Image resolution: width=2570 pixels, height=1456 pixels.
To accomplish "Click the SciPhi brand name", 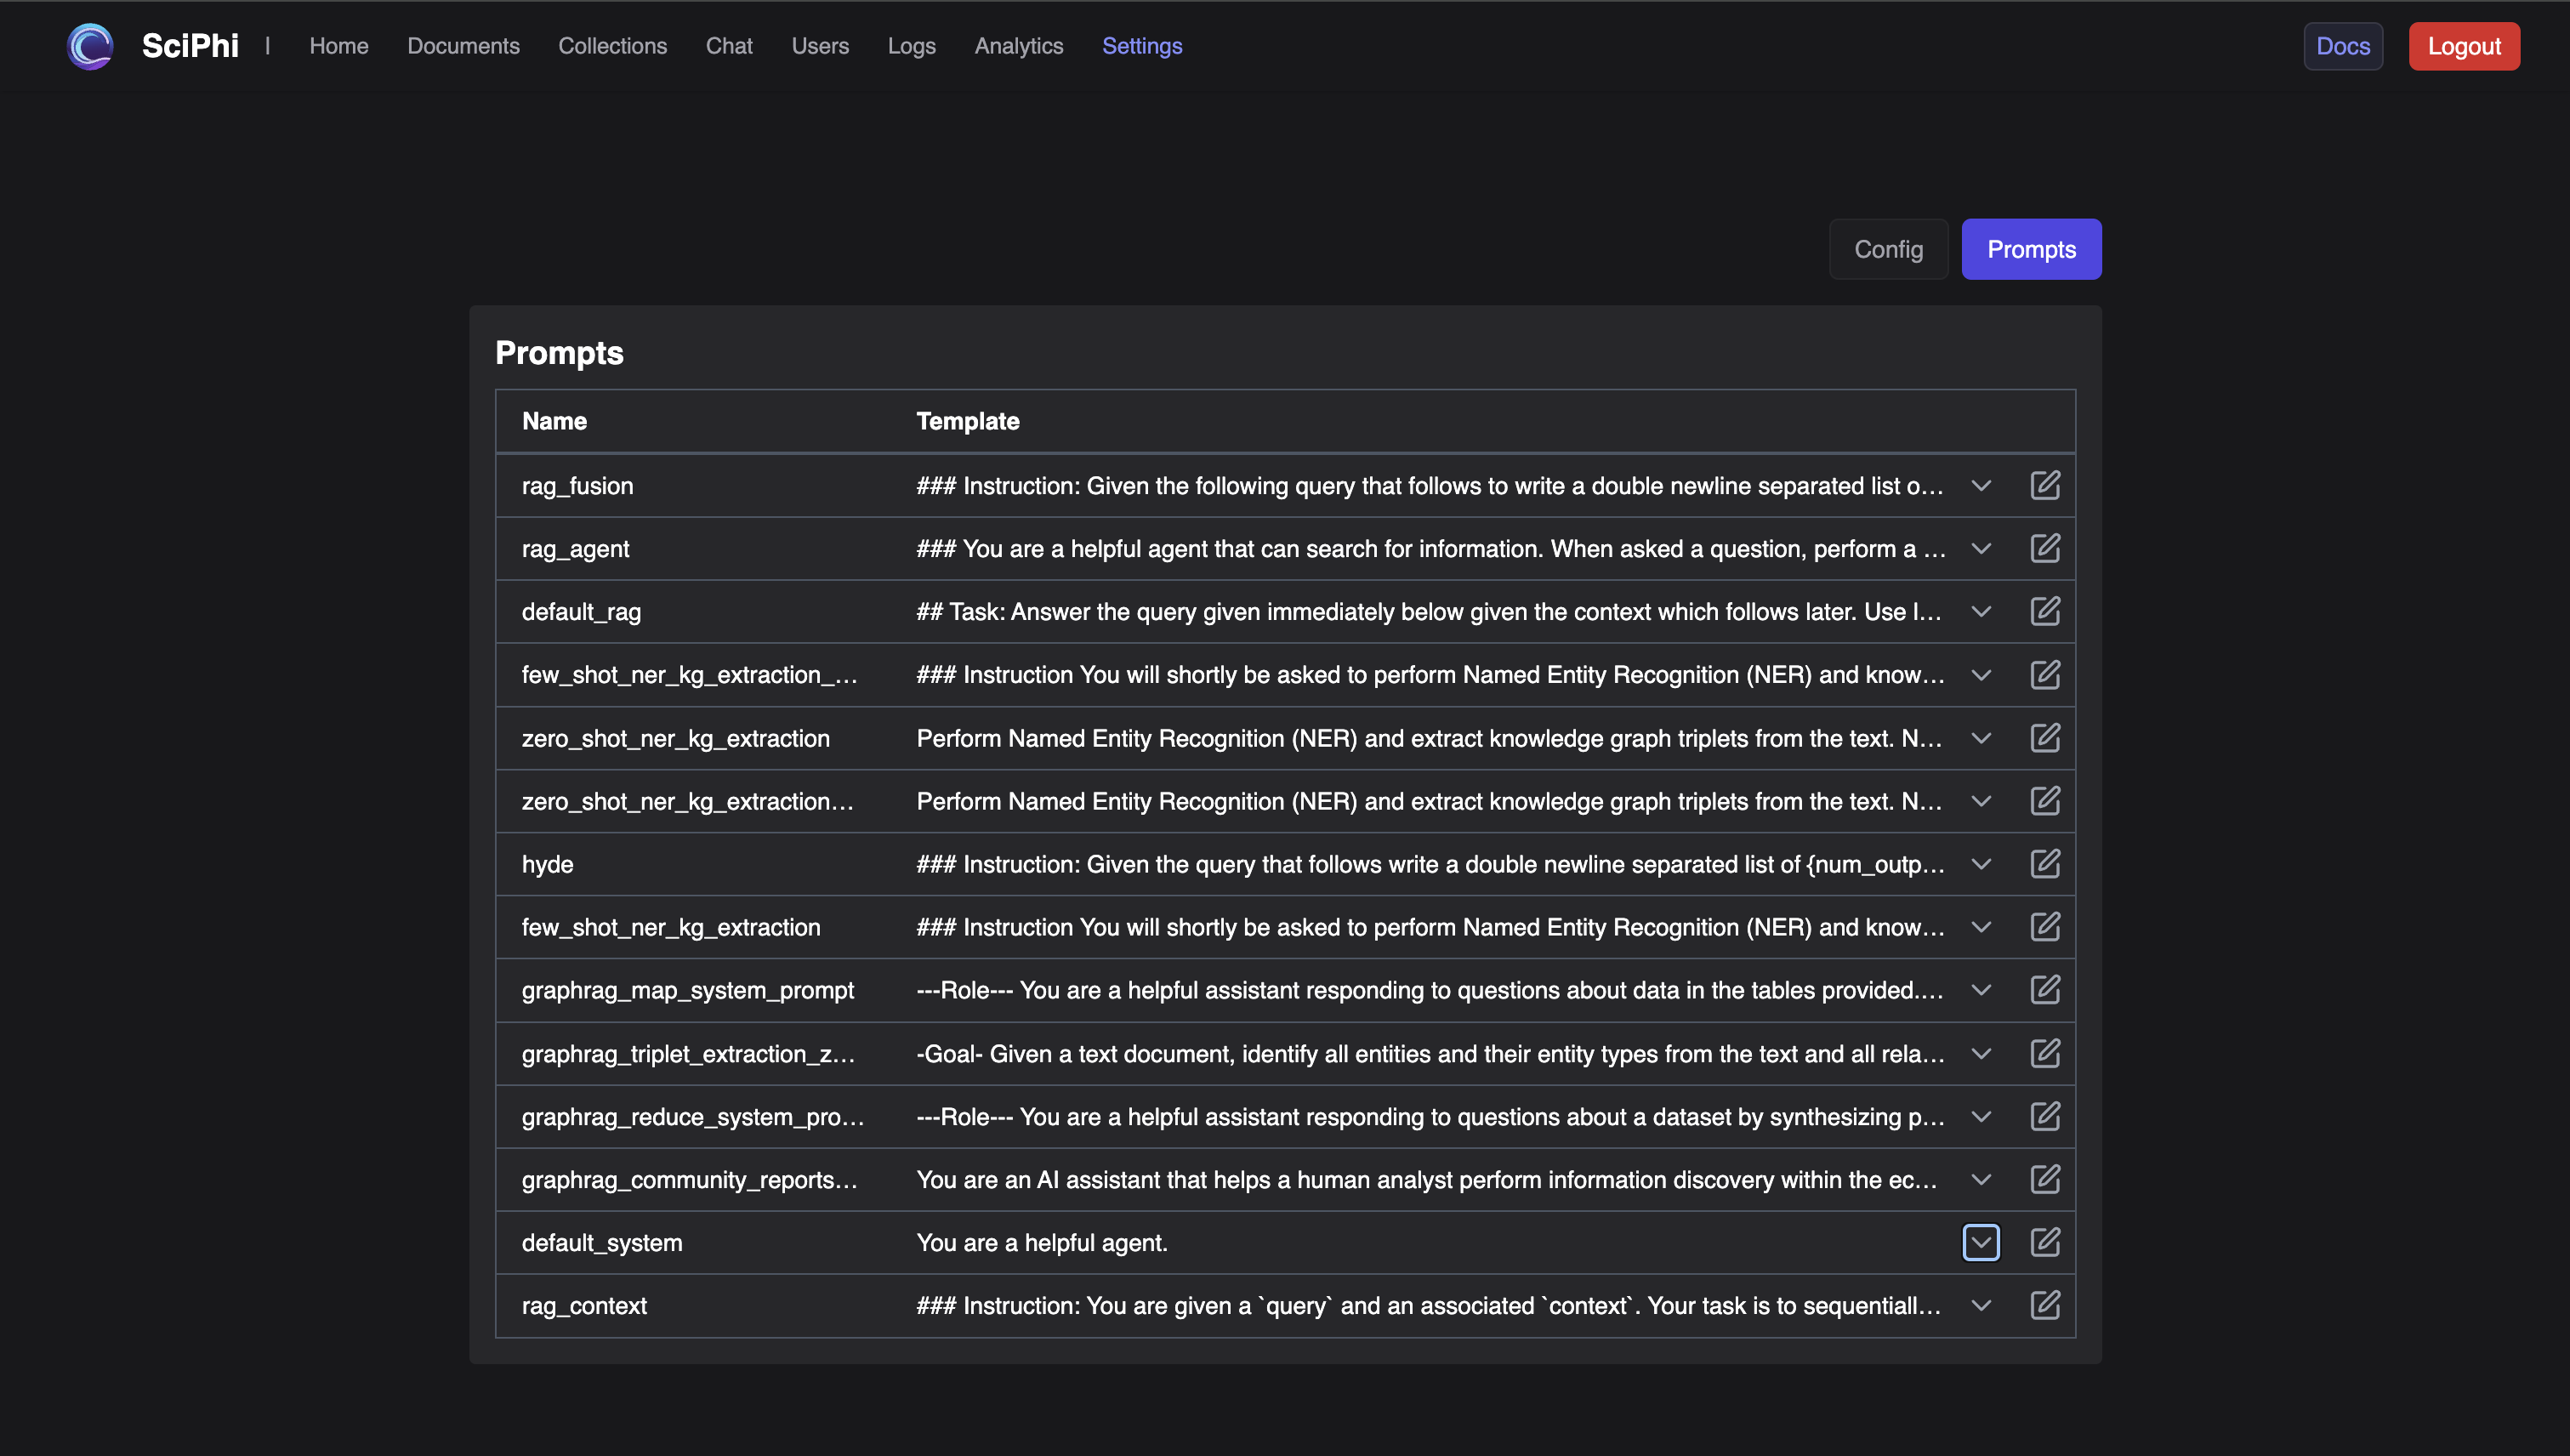I will tap(190, 46).
